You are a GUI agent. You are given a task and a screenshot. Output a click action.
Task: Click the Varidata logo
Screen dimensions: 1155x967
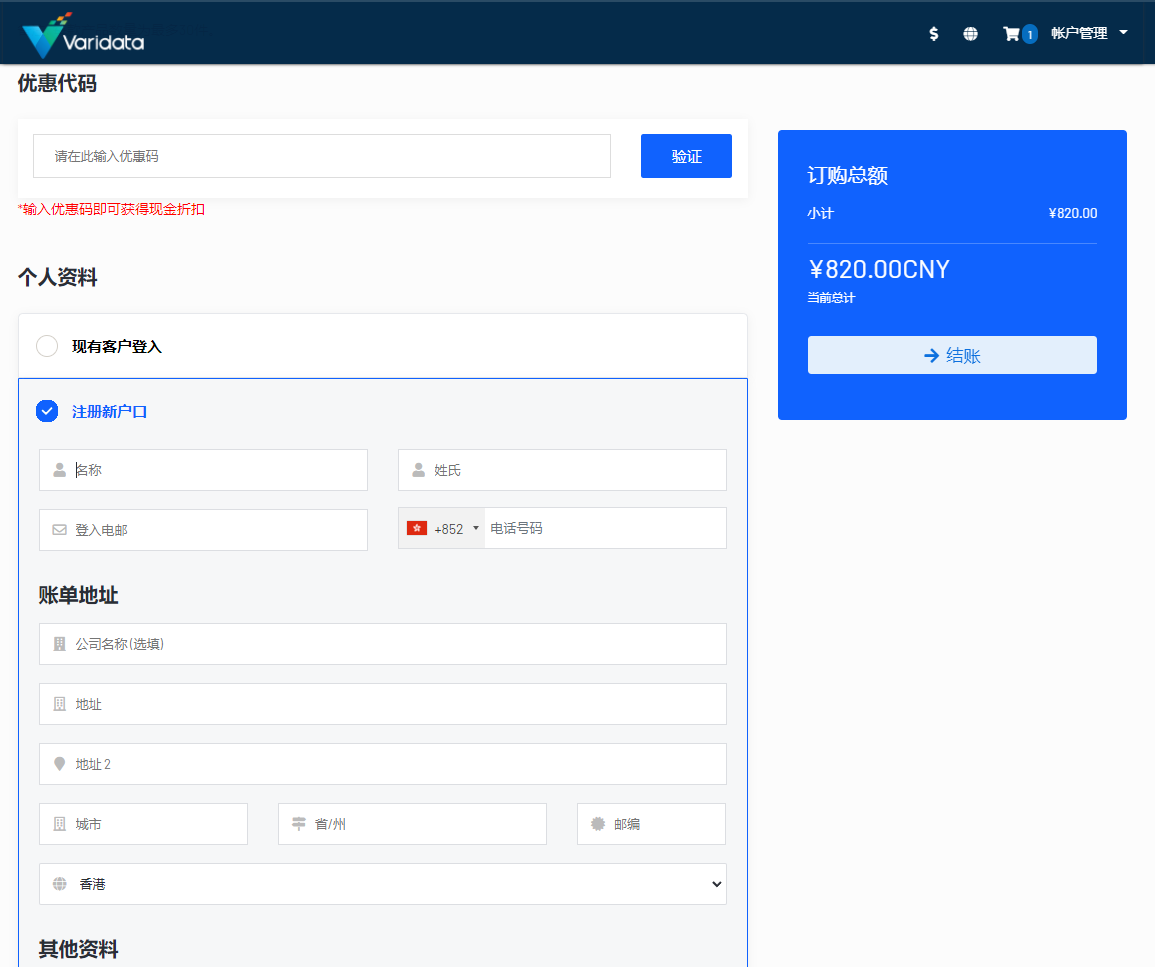[83, 35]
